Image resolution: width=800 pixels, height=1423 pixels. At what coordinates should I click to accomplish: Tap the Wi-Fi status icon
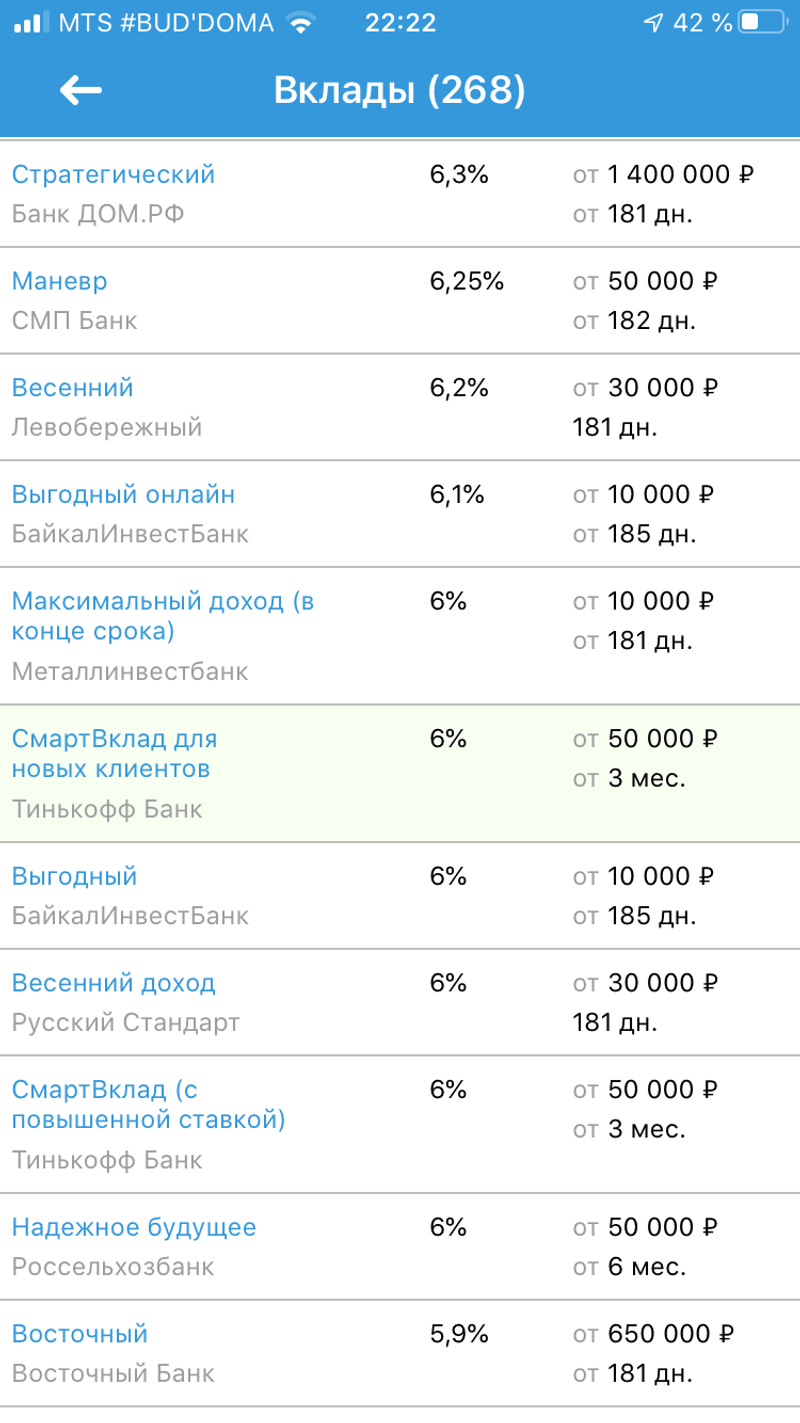coord(298,23)
